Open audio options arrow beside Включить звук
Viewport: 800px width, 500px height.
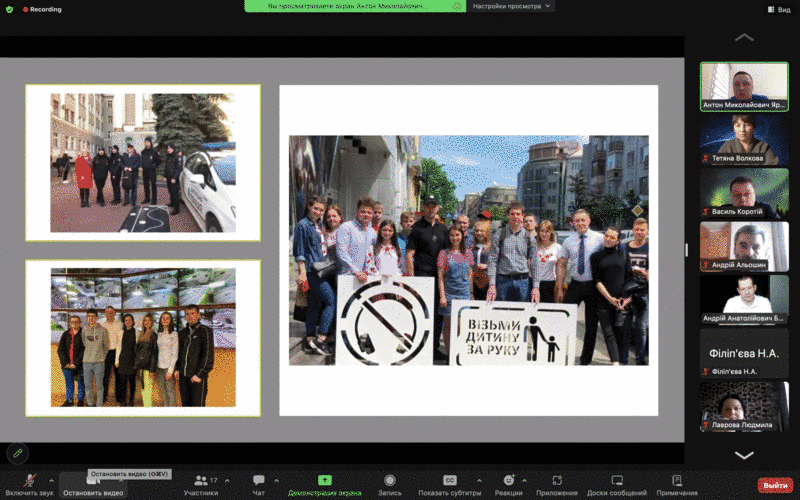point(51,481)
